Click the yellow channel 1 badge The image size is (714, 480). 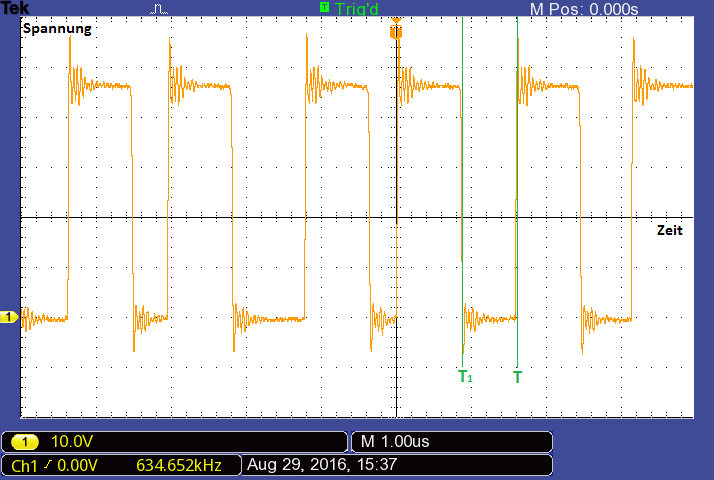coord(25,442)
